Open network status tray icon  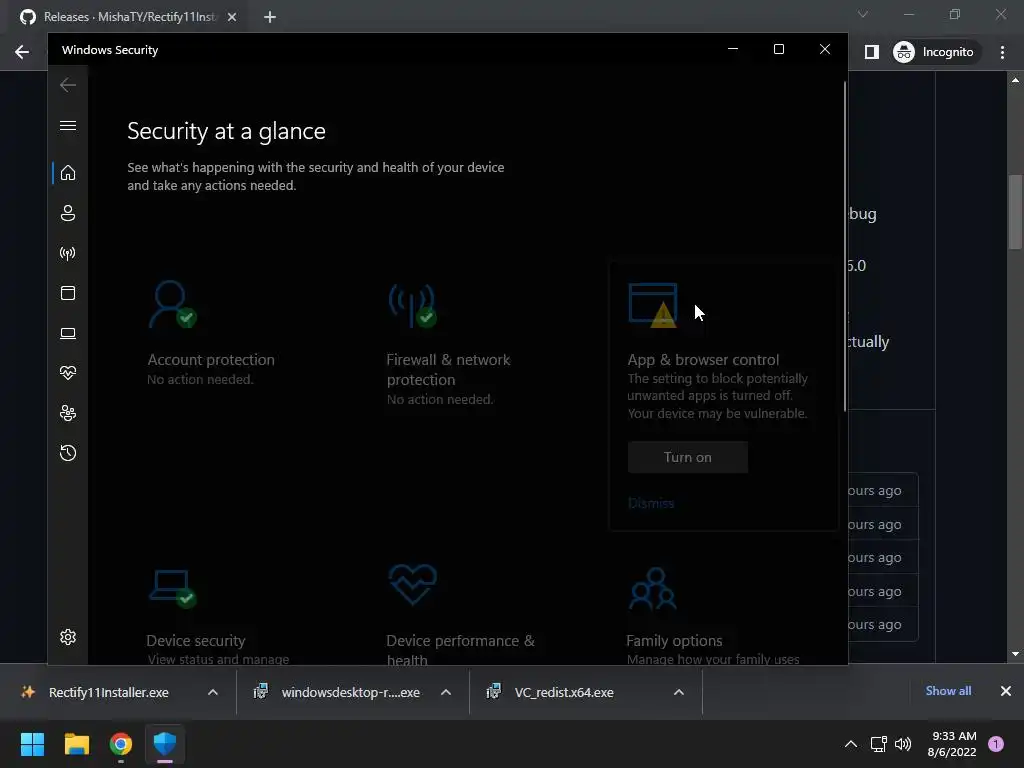(879, 744)
